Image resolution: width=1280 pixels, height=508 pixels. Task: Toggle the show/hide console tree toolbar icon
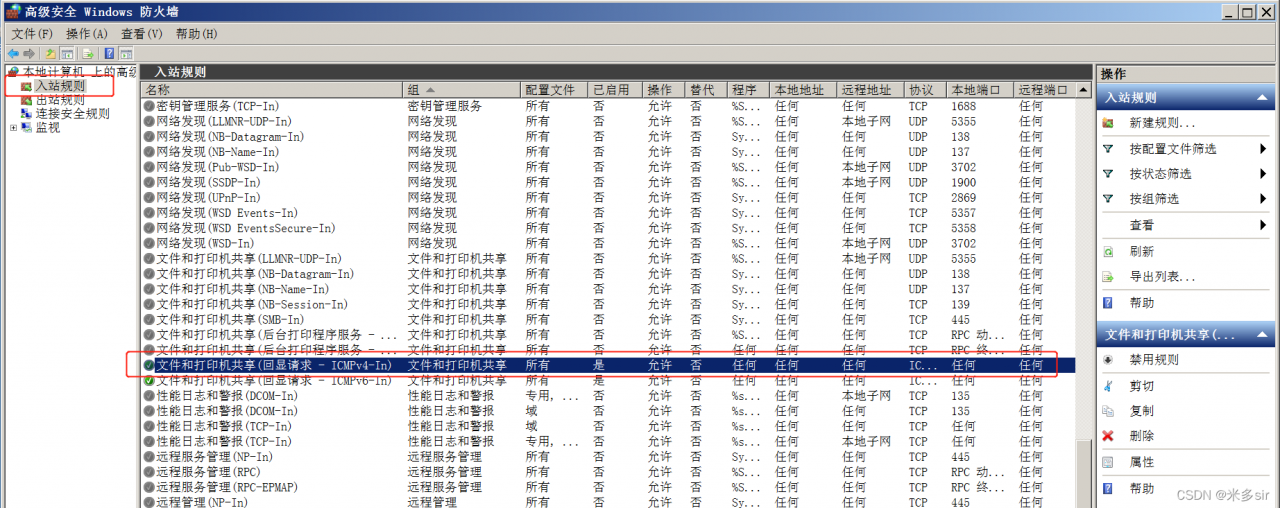67,53
